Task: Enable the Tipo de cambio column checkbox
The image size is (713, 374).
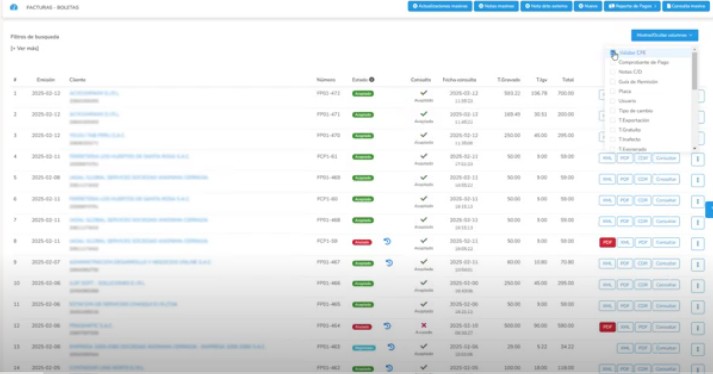Action: [x=613, y=111]
